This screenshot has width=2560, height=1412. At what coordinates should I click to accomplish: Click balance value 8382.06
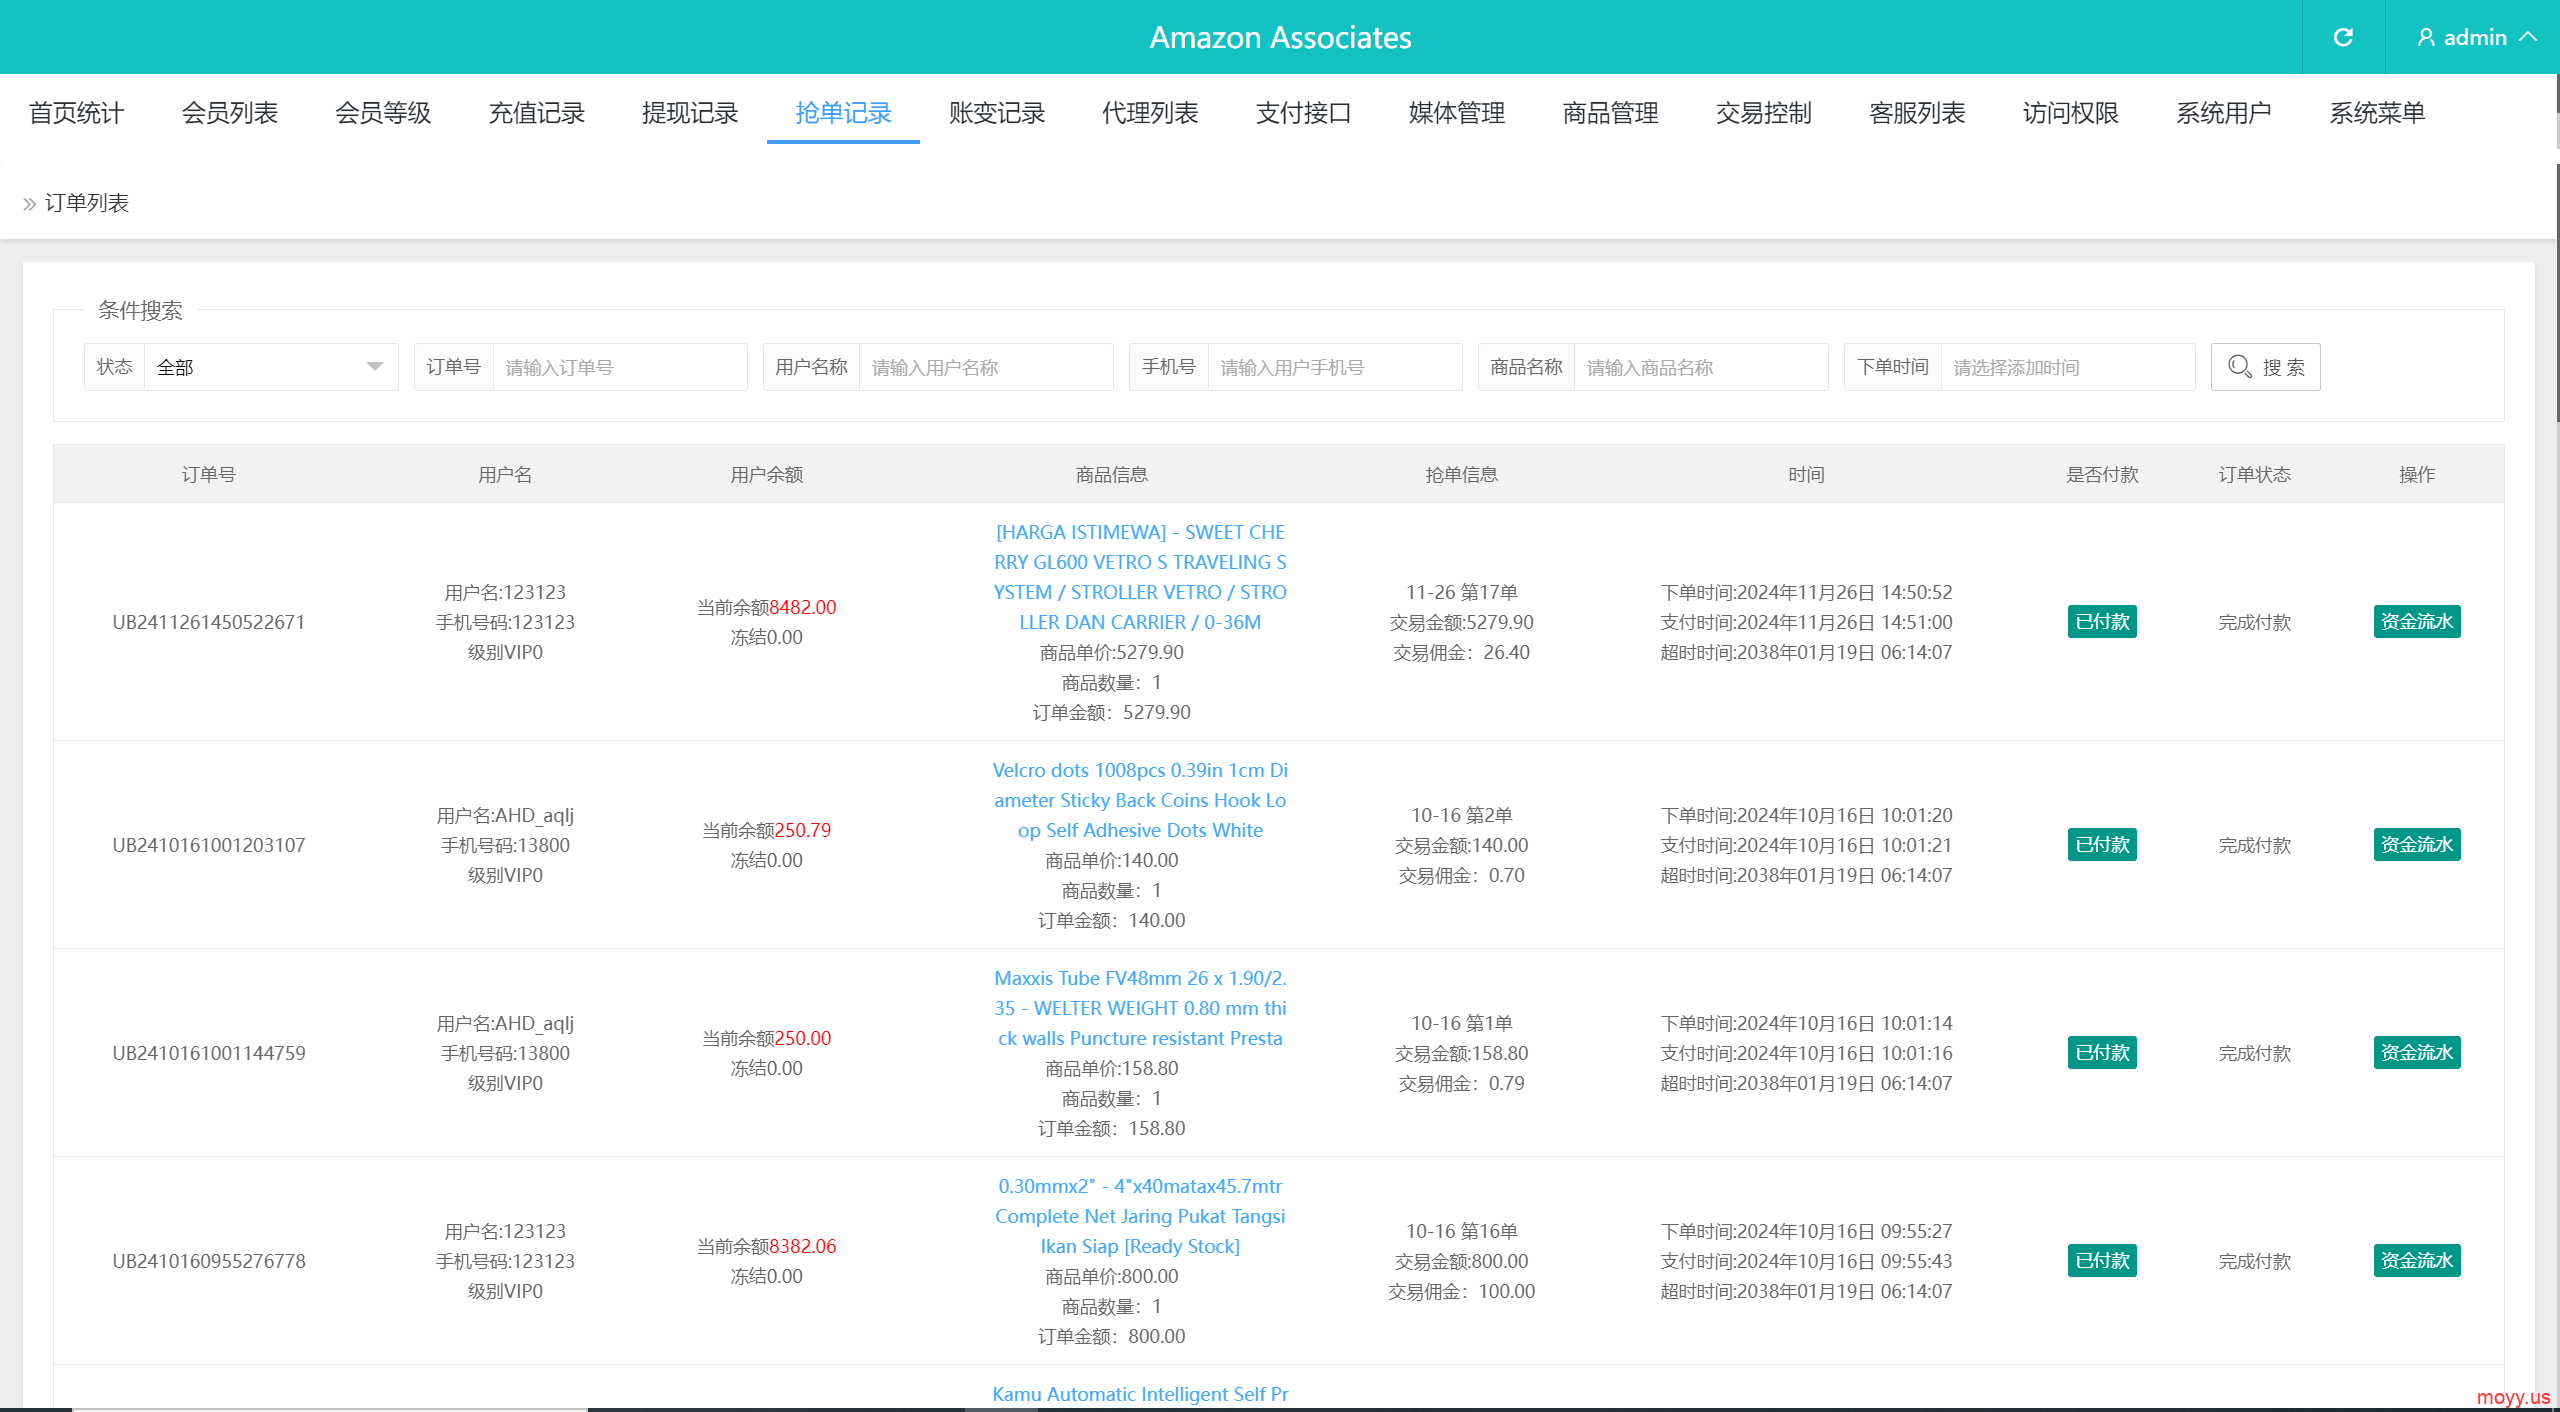(803, 1246)
